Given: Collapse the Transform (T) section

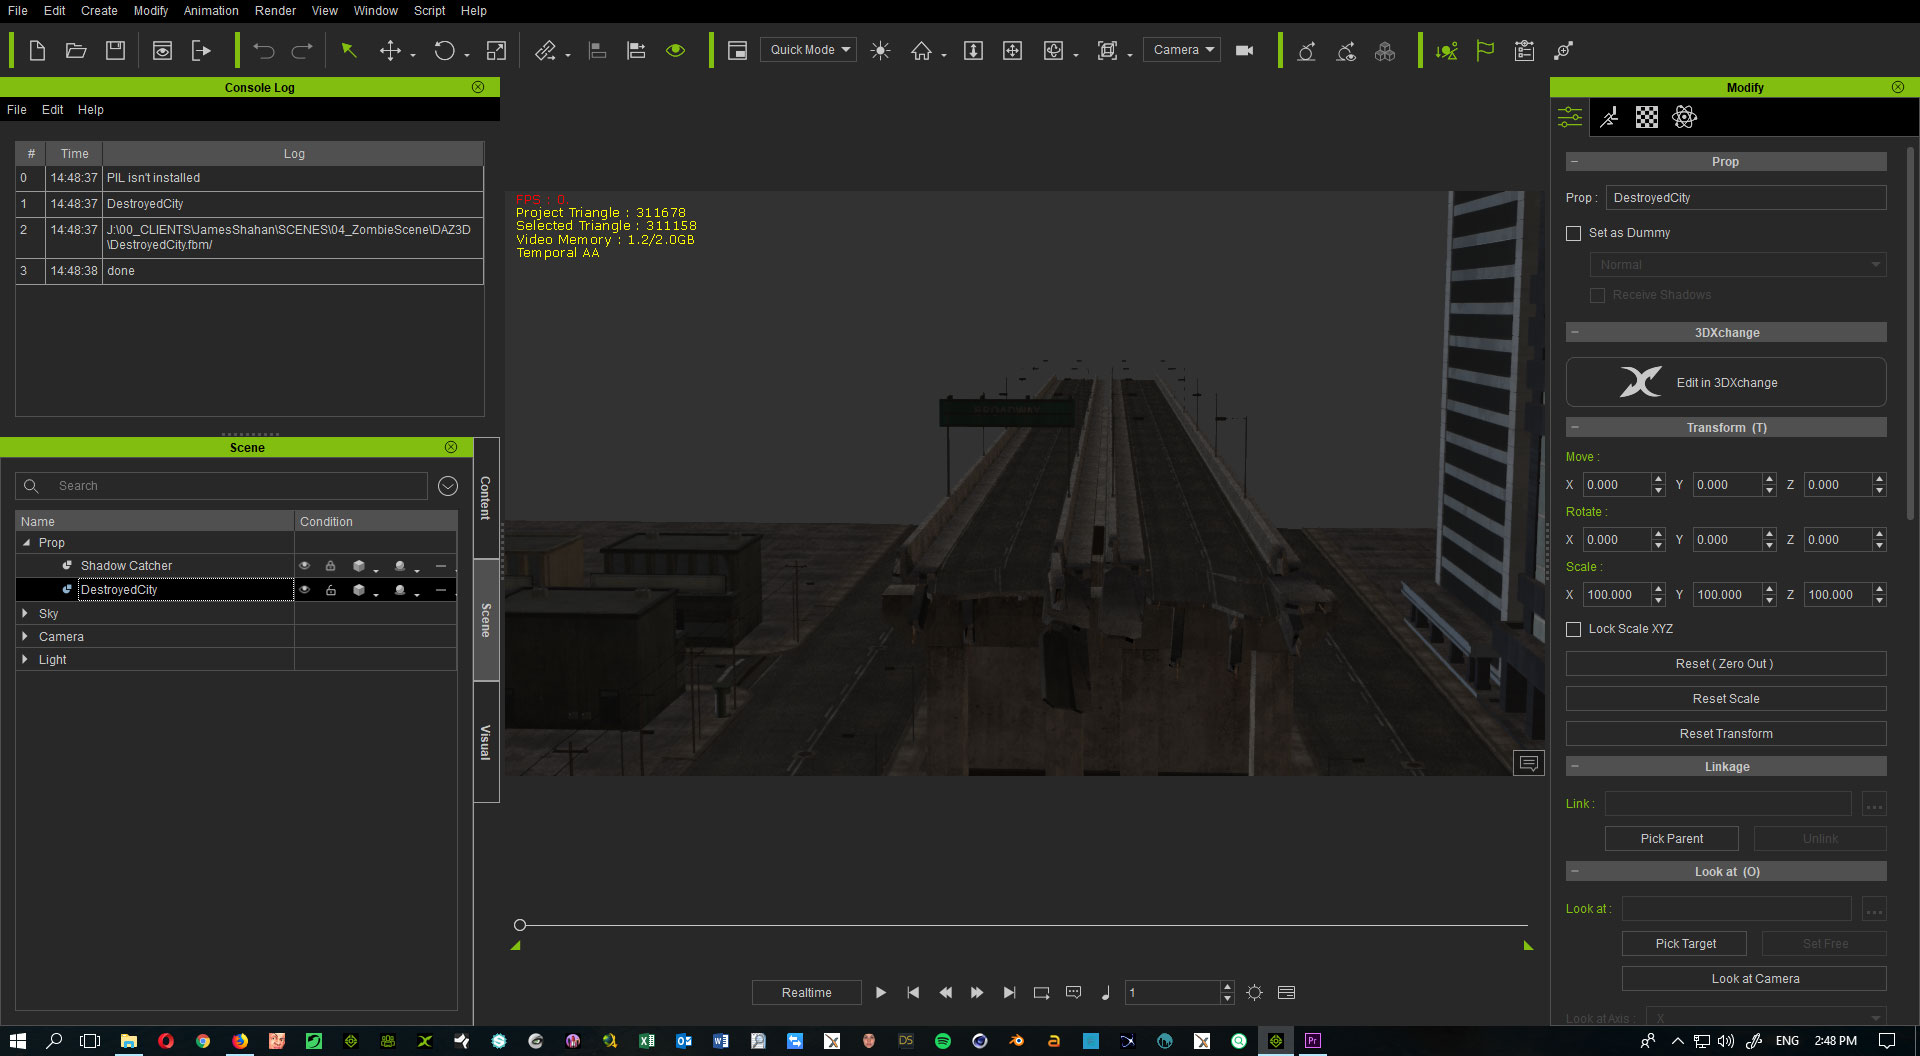Looking at the screenshot, I should (x=1574, y=427).
